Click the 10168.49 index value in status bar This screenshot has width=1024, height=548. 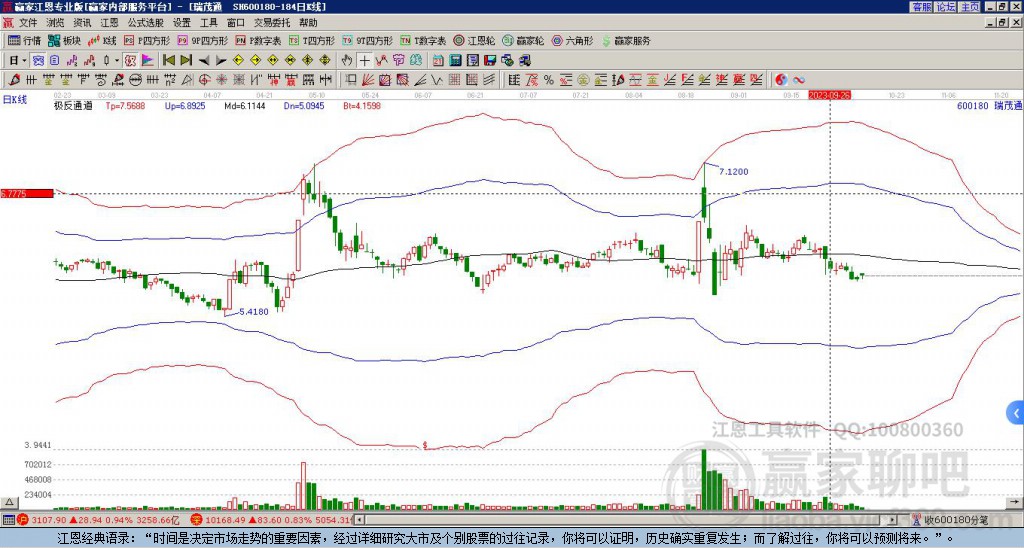coord(224,520)
